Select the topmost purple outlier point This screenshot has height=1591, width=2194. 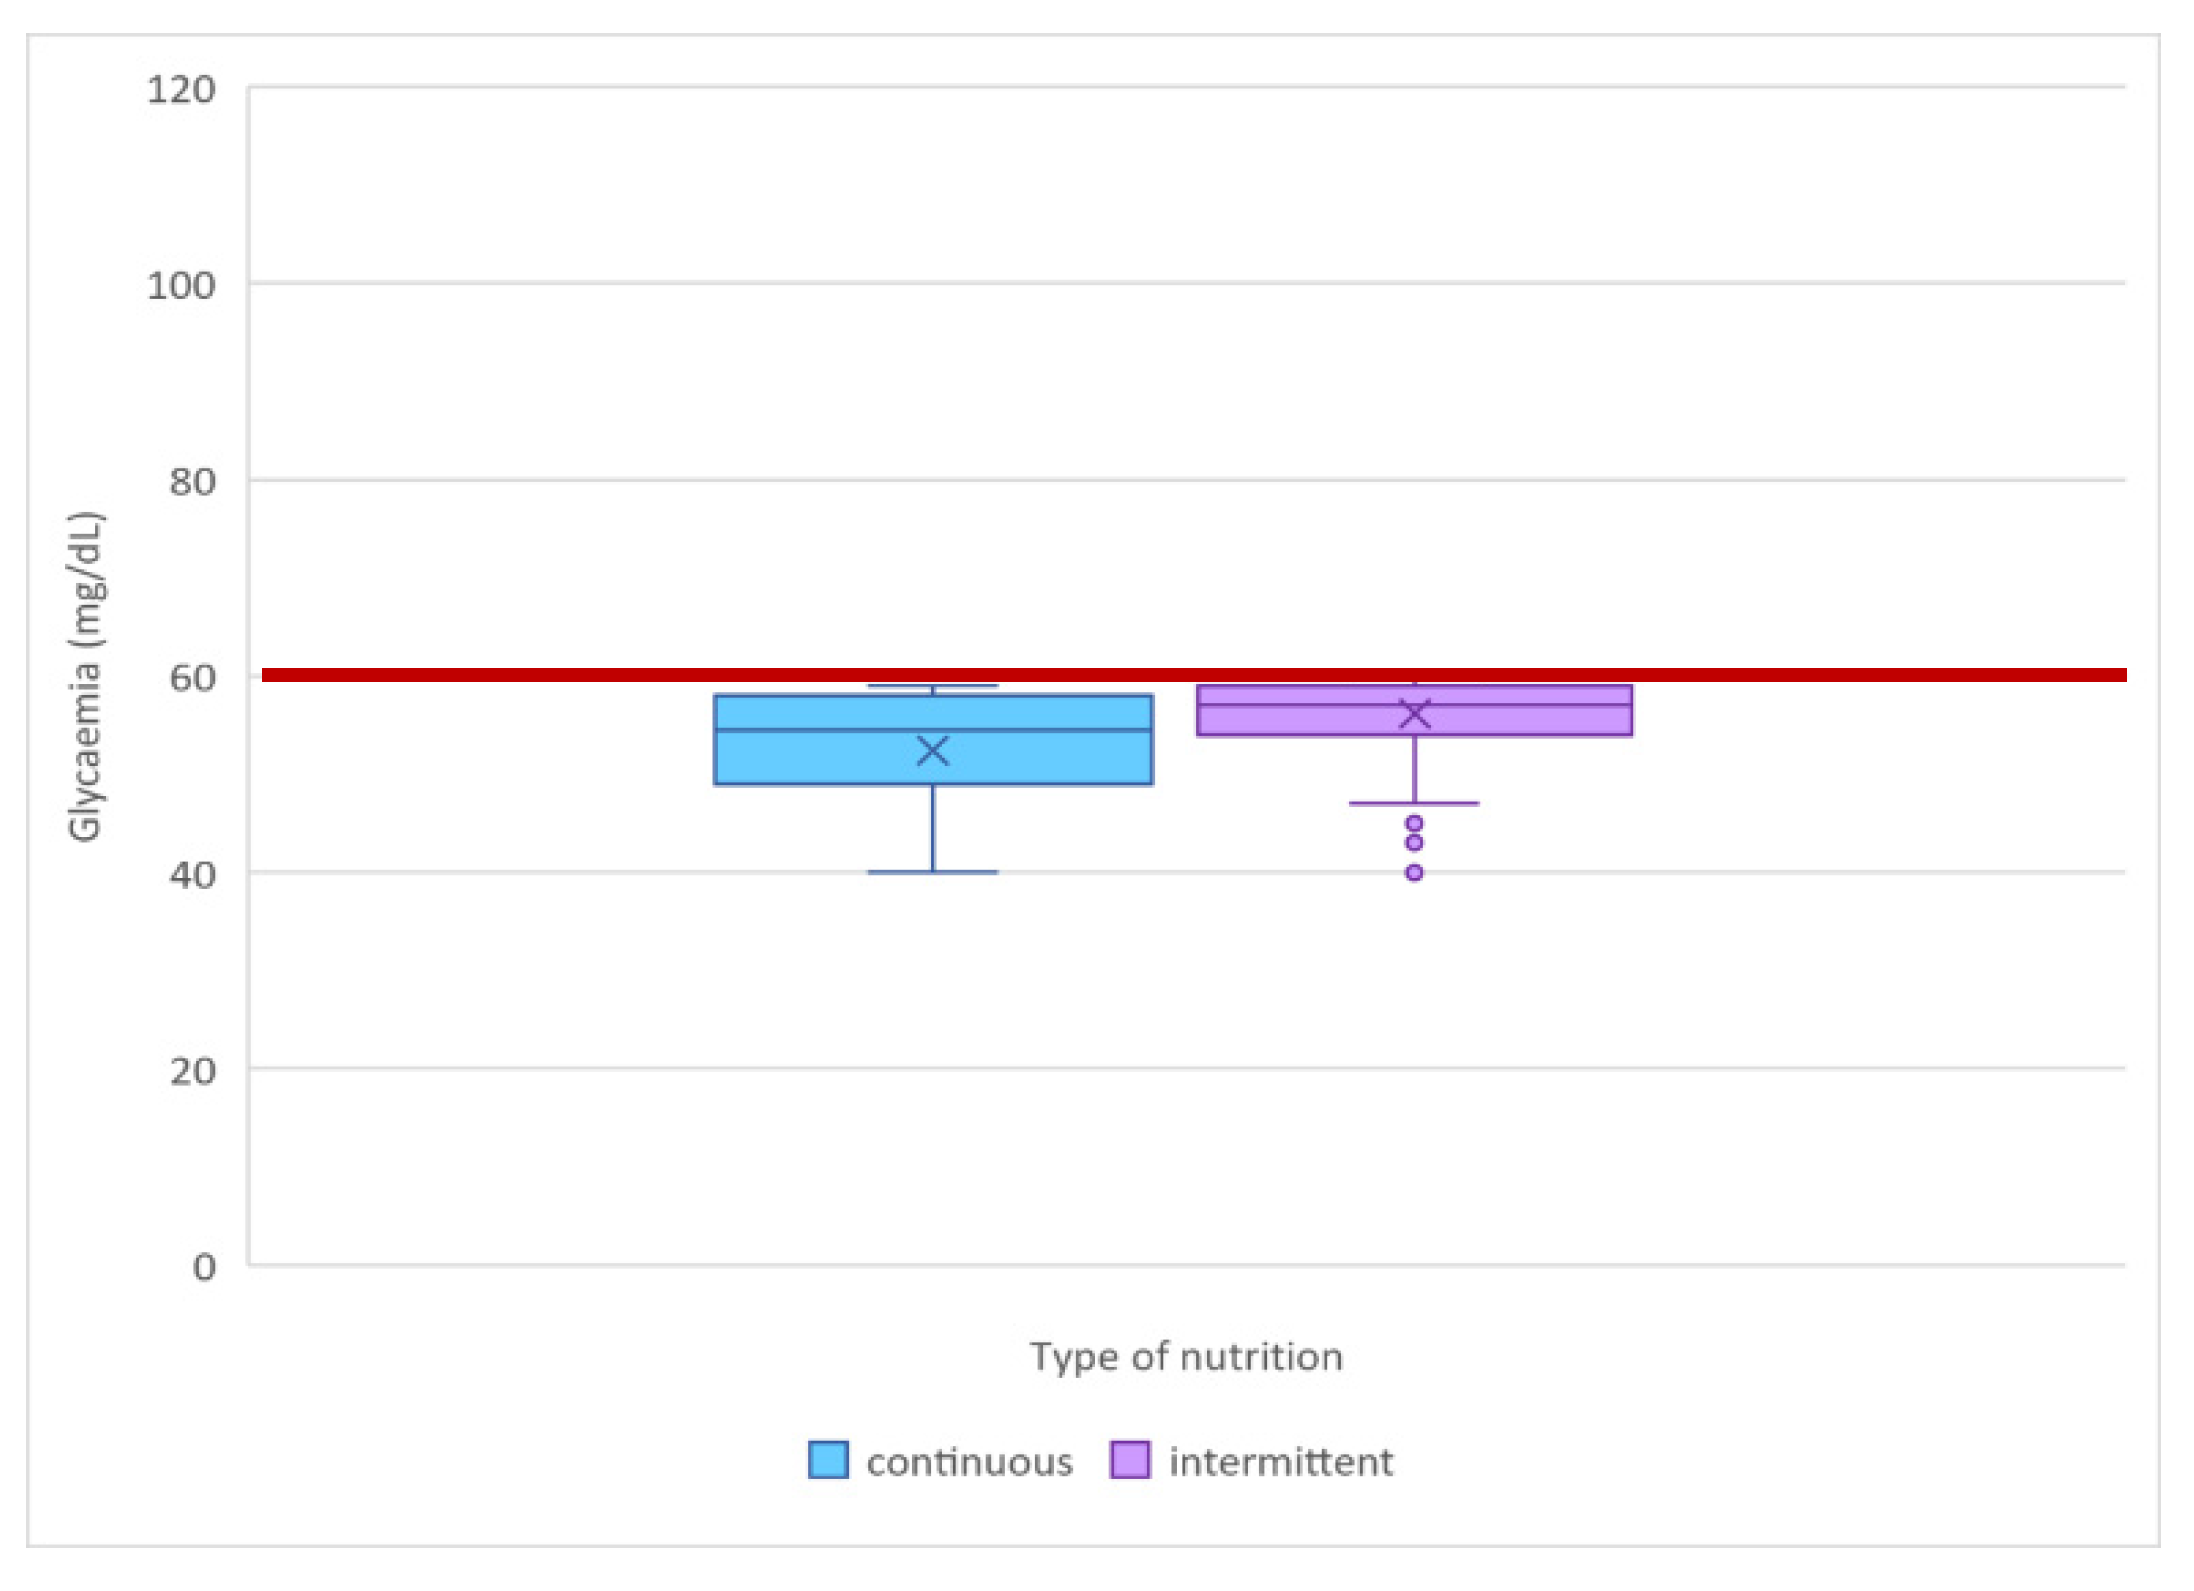tap(1414, 824)
